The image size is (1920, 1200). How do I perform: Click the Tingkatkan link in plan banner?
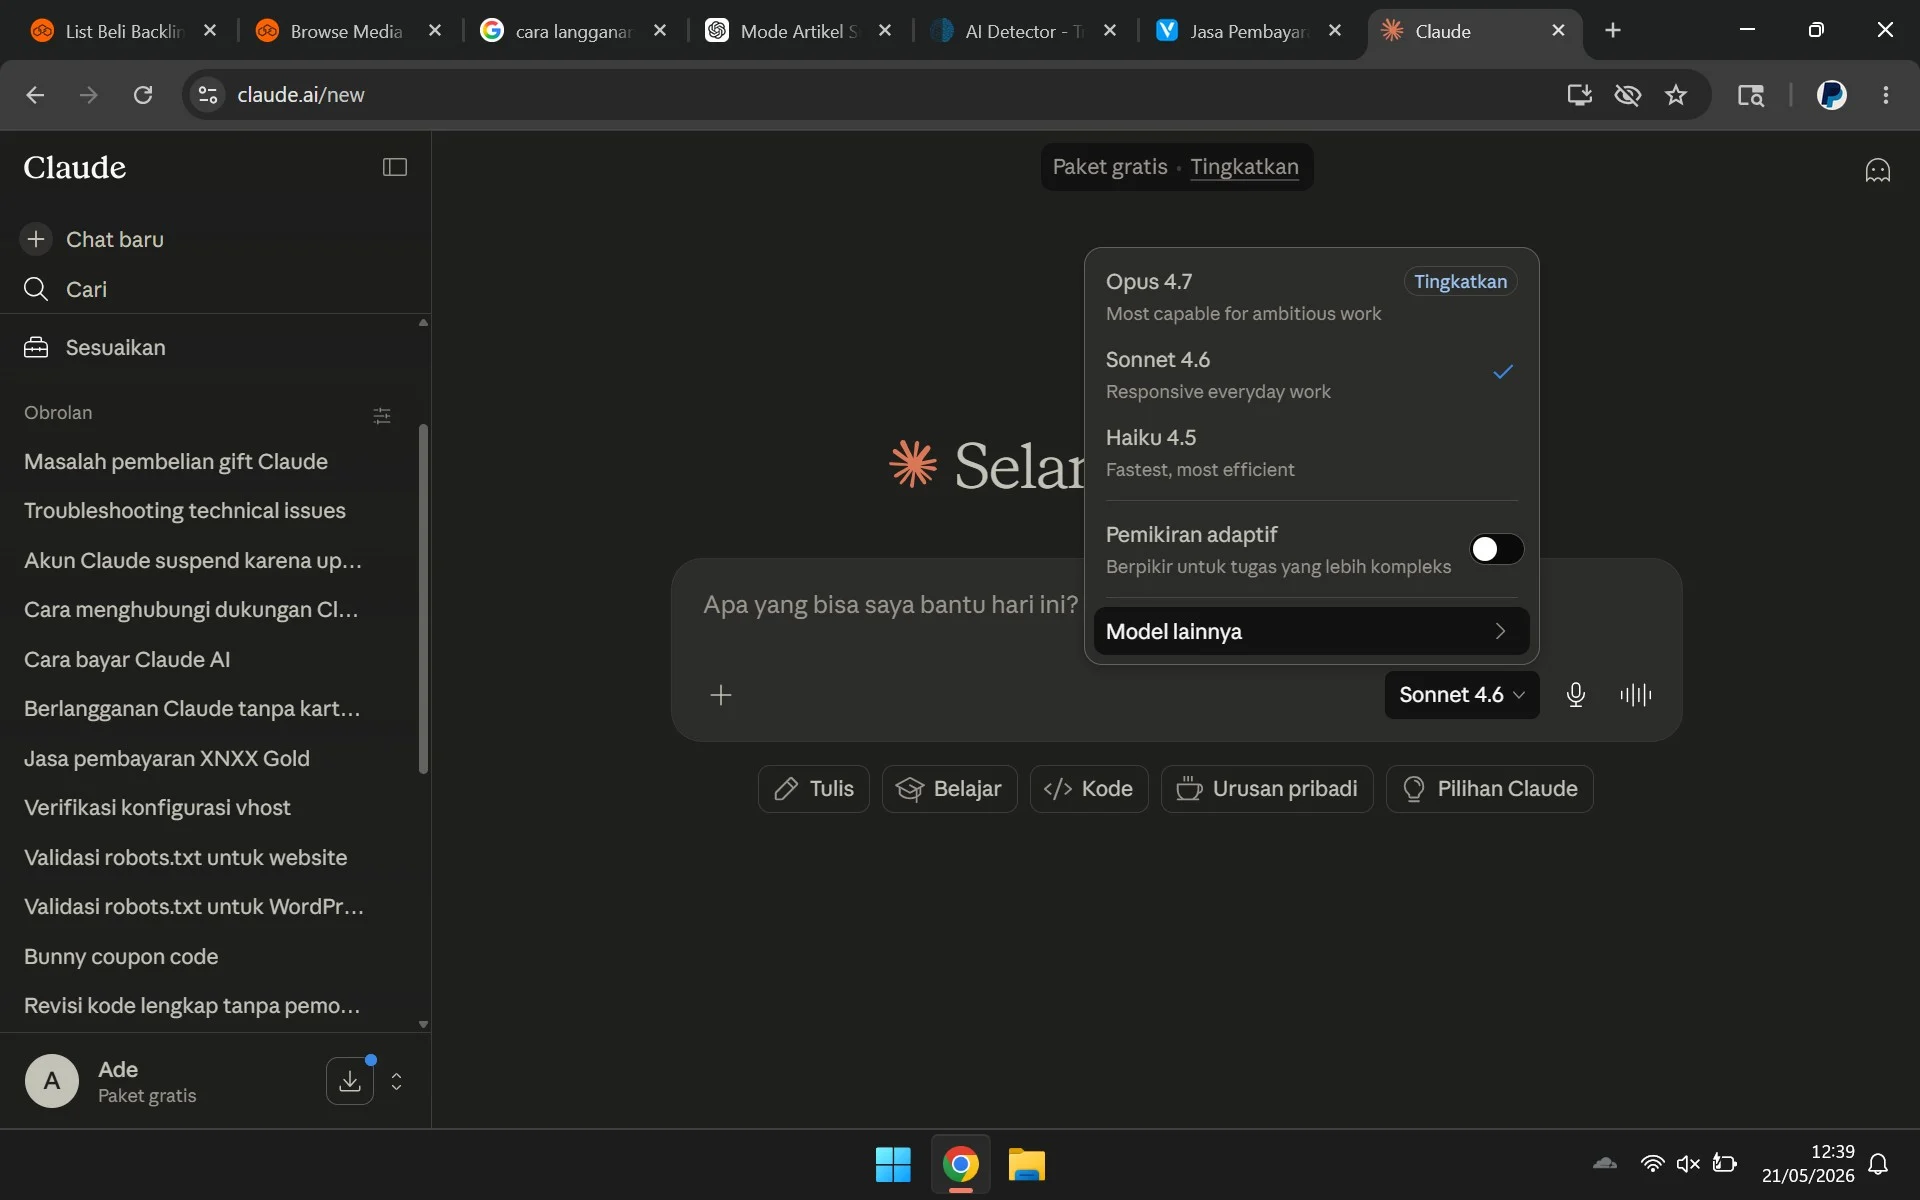(1244, 167)
